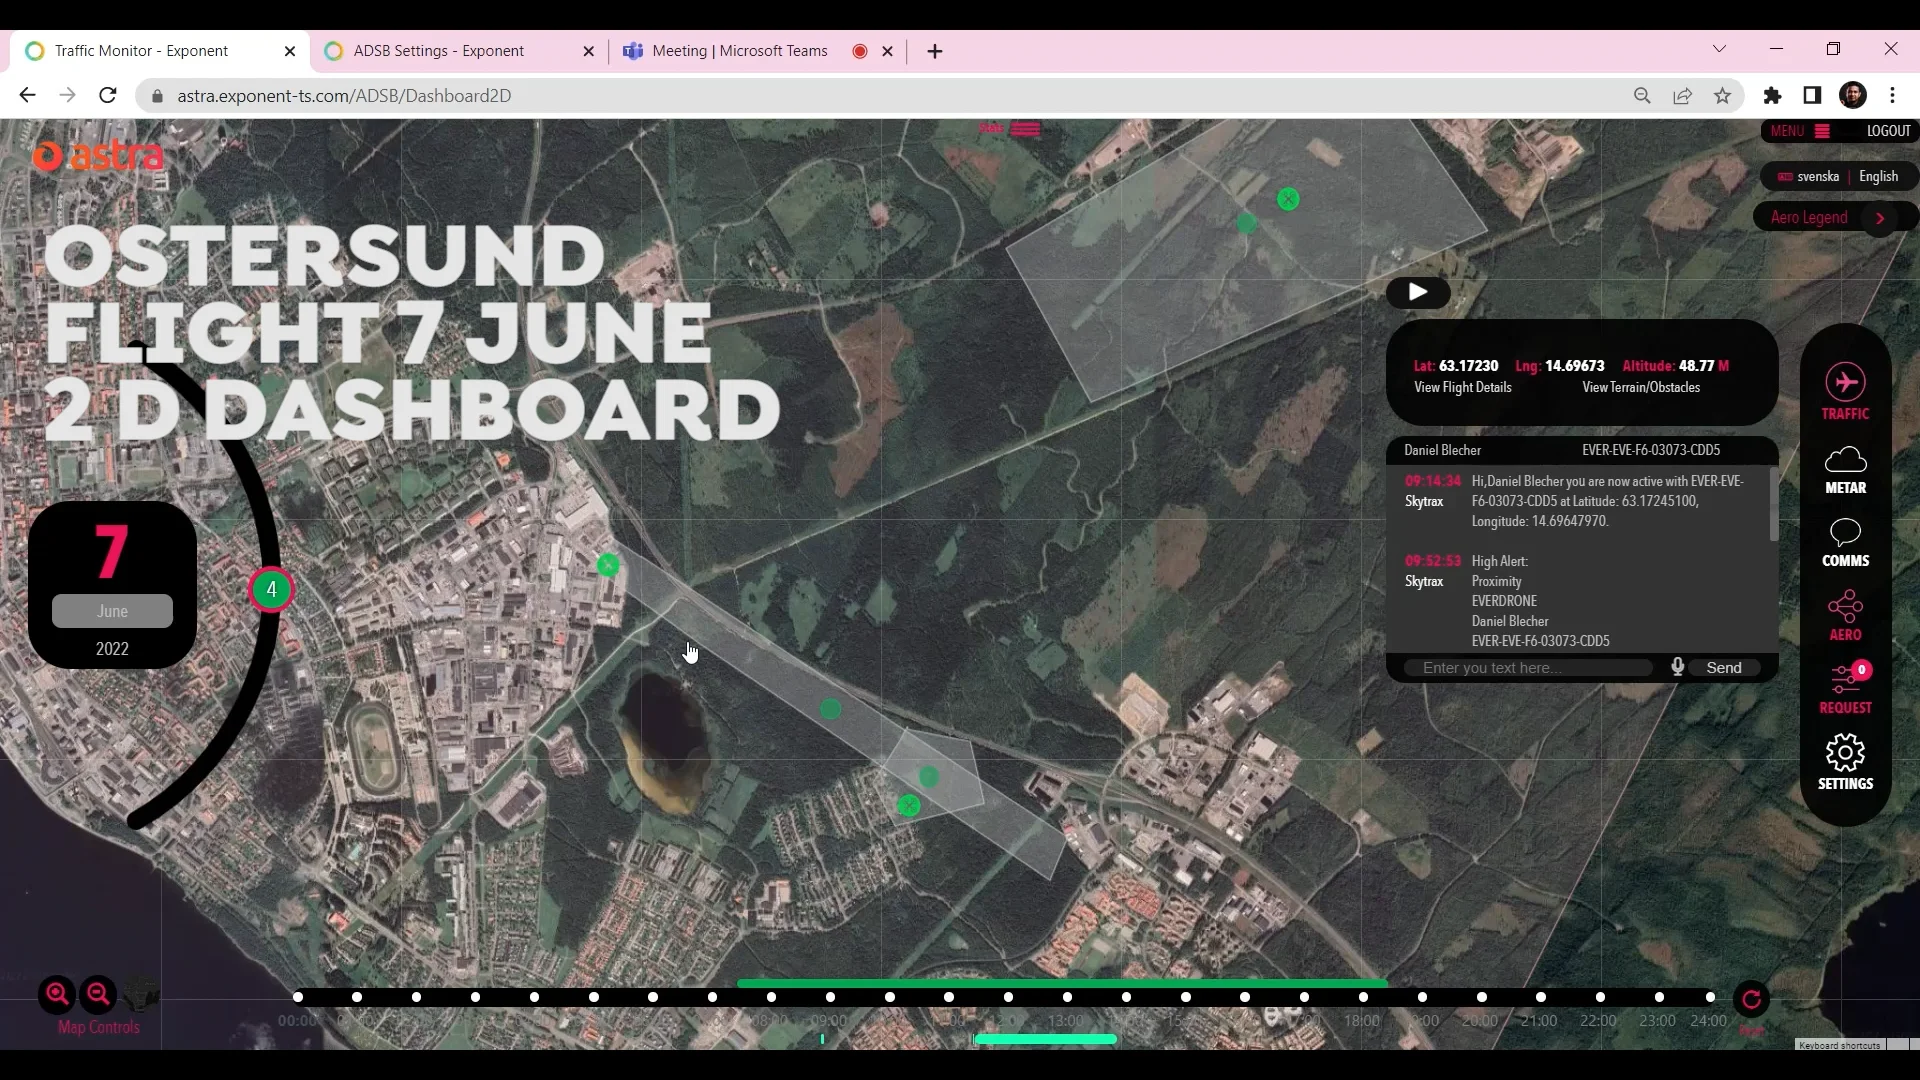Toggle the zoom out map control

(98, 993)
